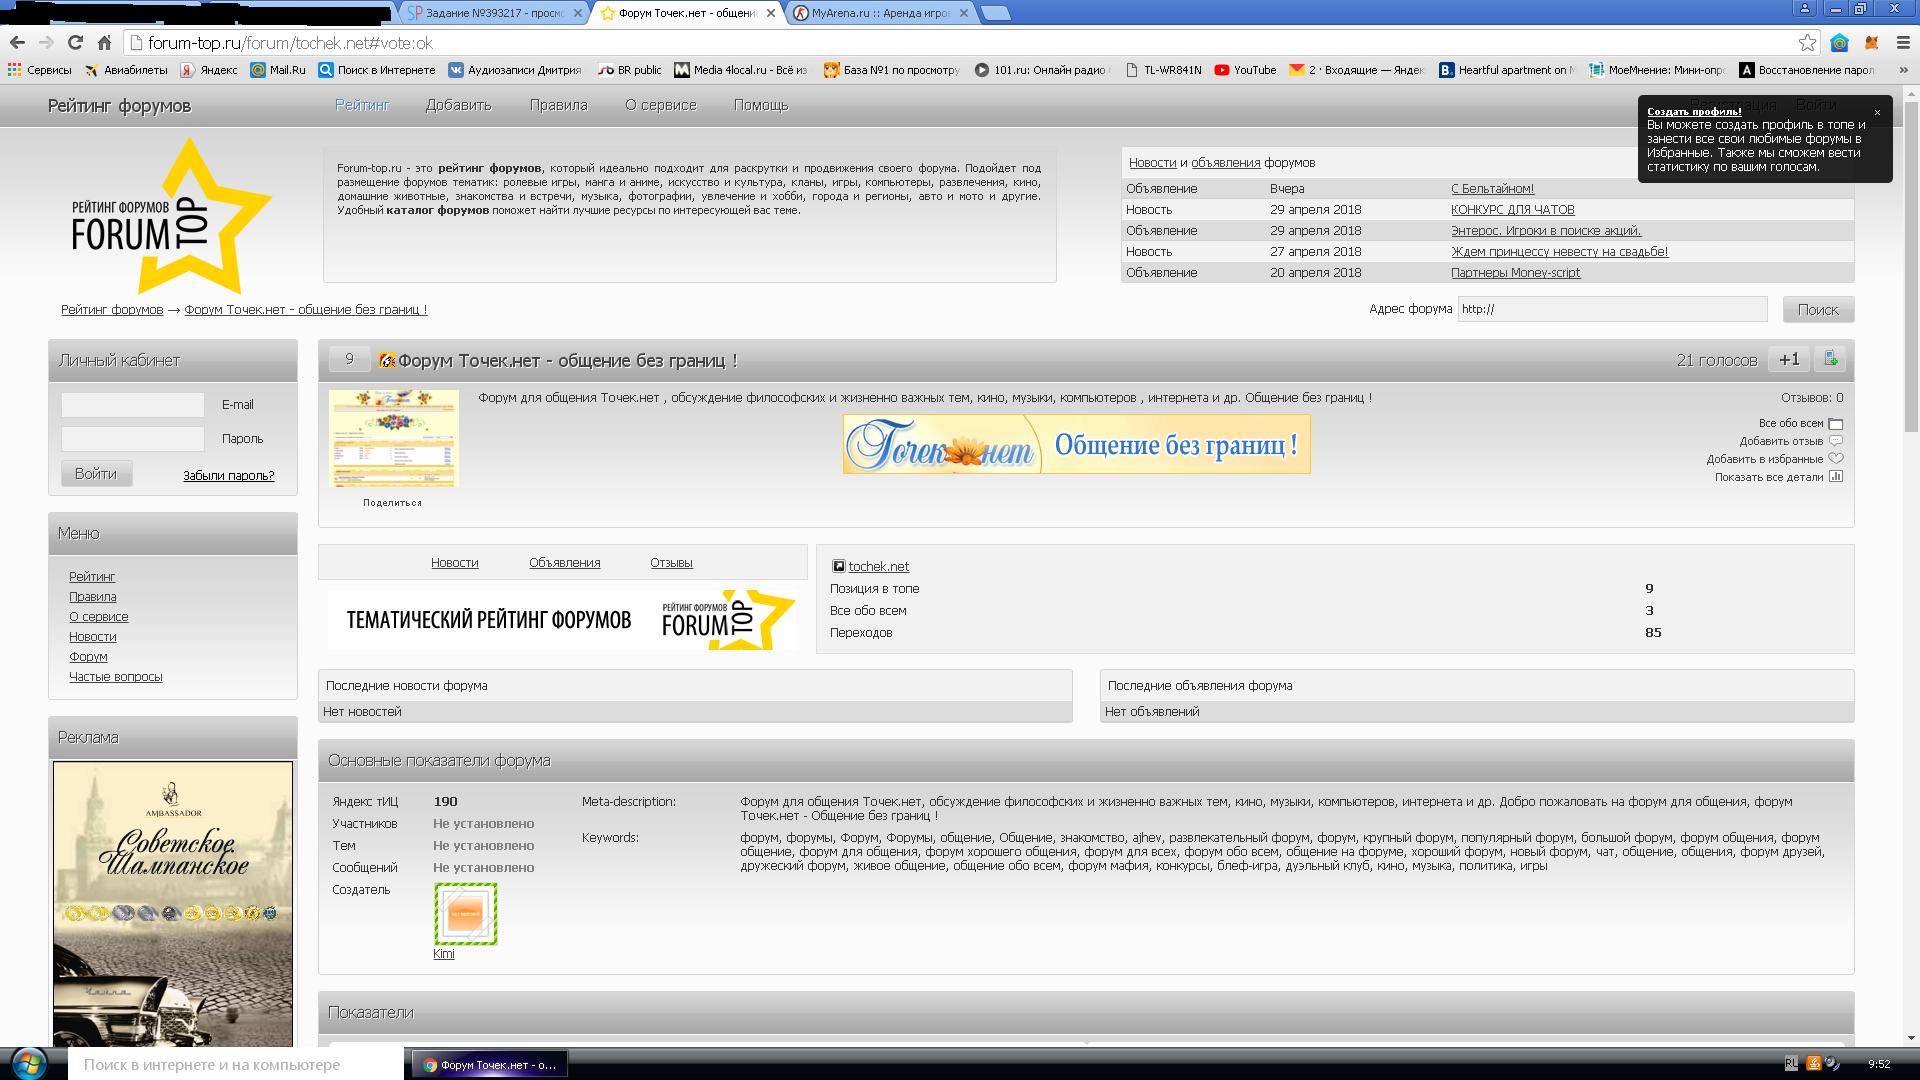Viewport: 1920px width, 1080px height.
Task: Close the create profile tooltip
Action: 1877,112
